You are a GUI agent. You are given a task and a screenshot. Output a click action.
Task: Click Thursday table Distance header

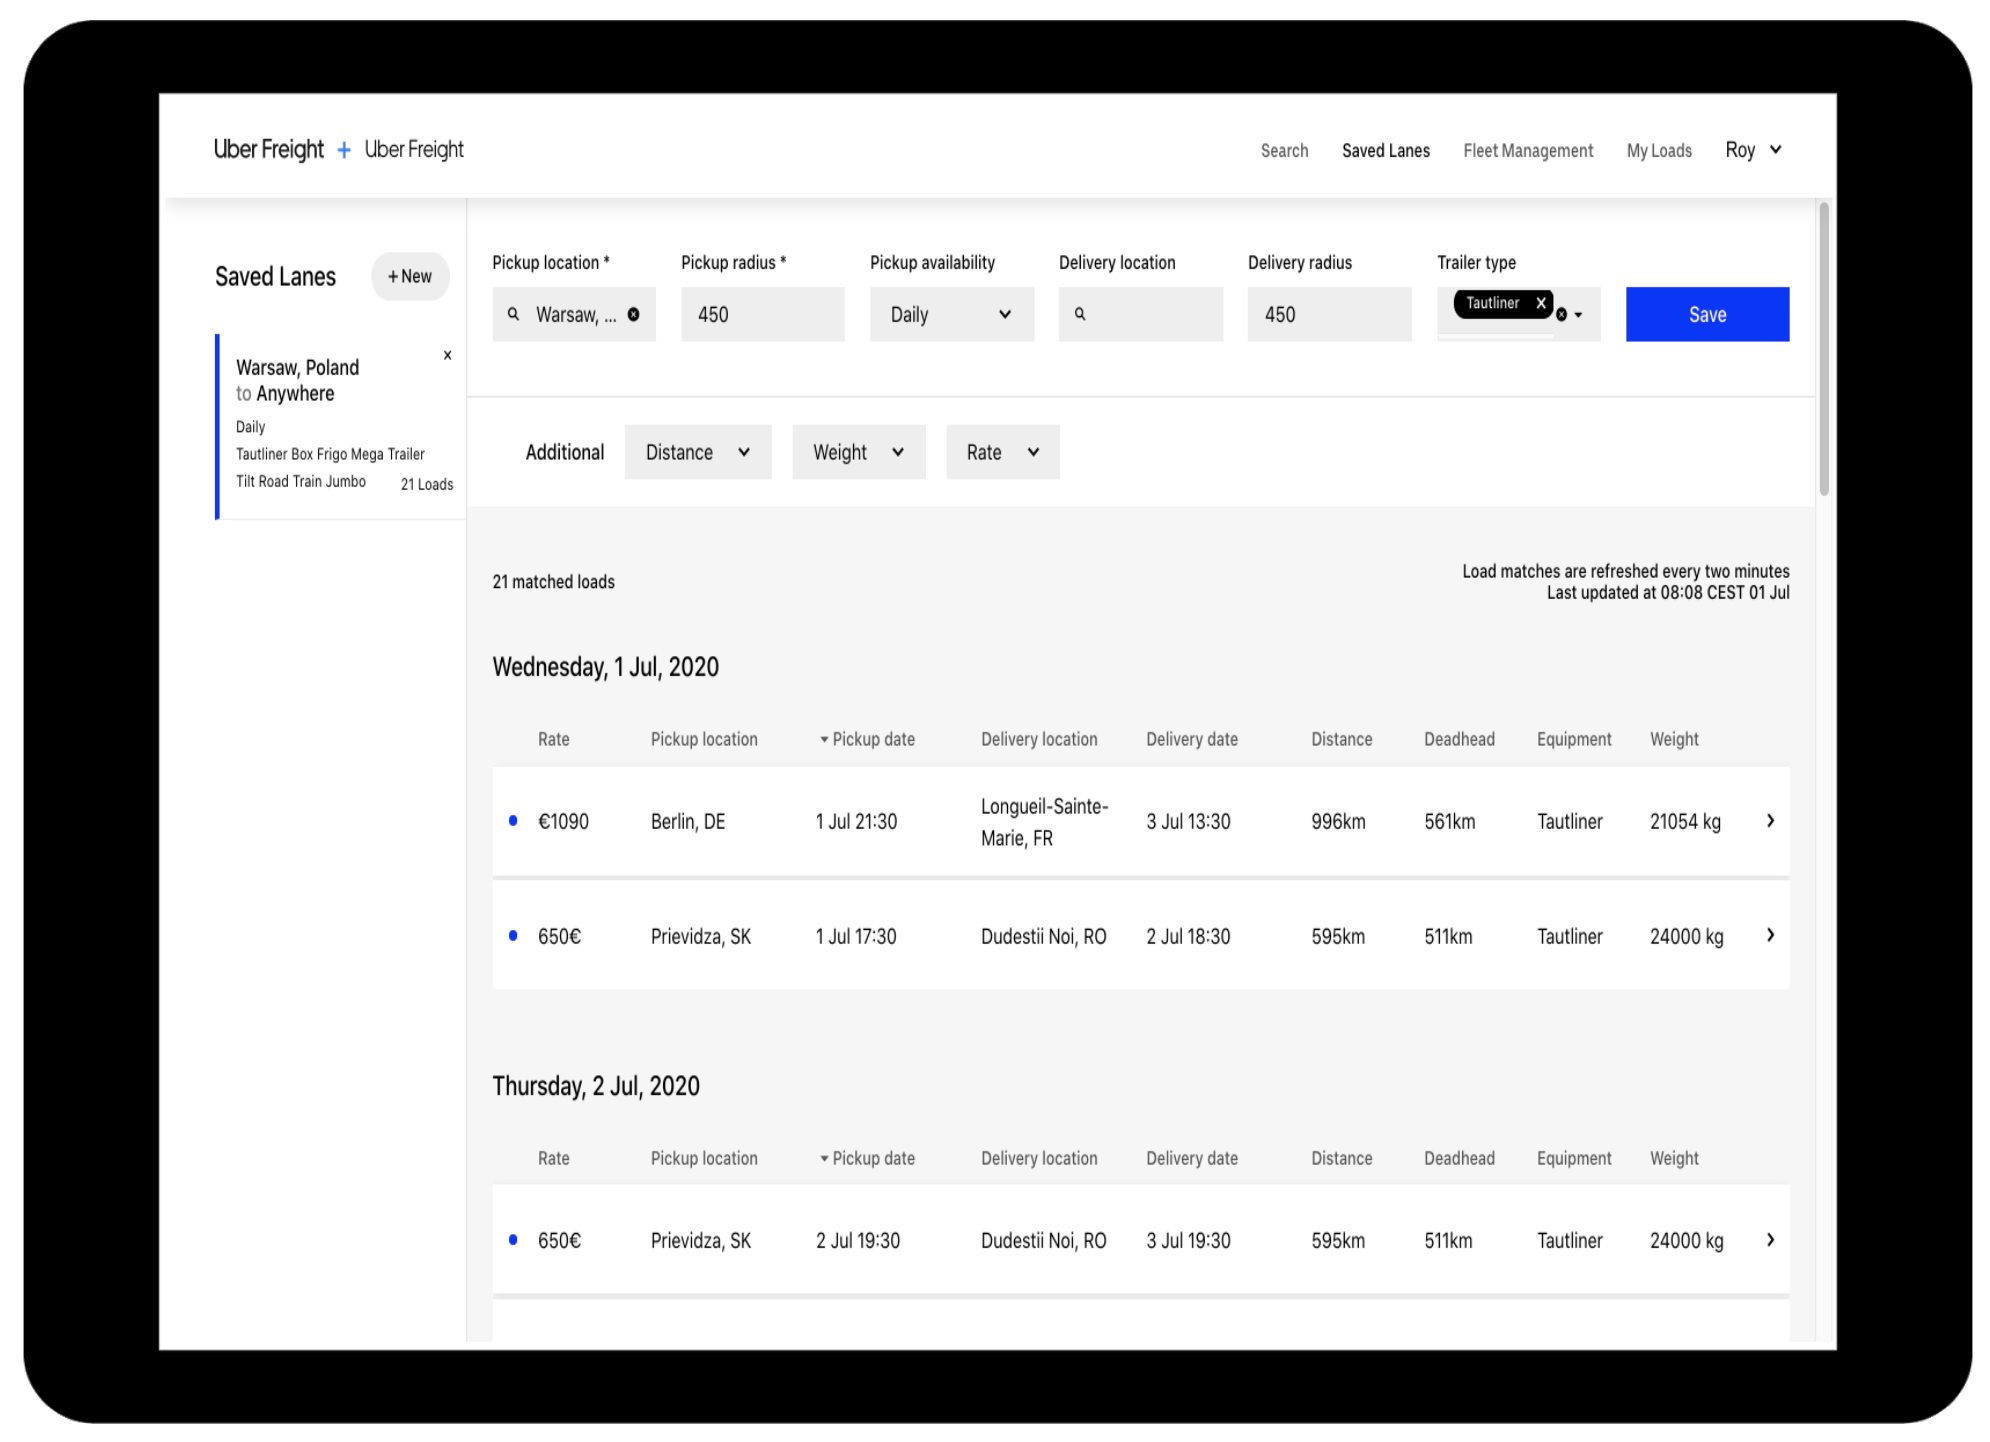pyautogui.click(x=1342, y=1158)
